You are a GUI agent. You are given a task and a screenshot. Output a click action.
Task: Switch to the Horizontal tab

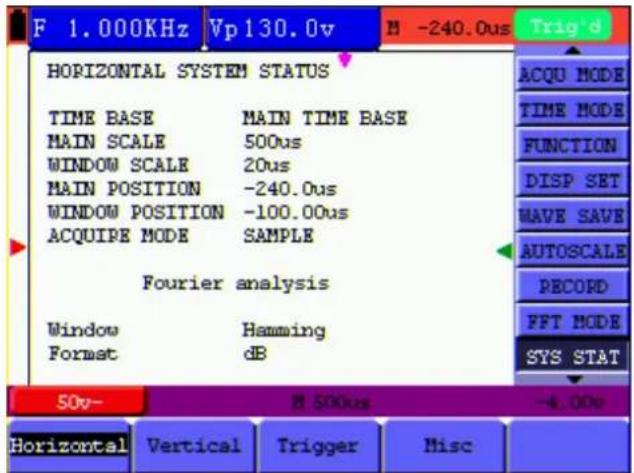tap(68, 446)
